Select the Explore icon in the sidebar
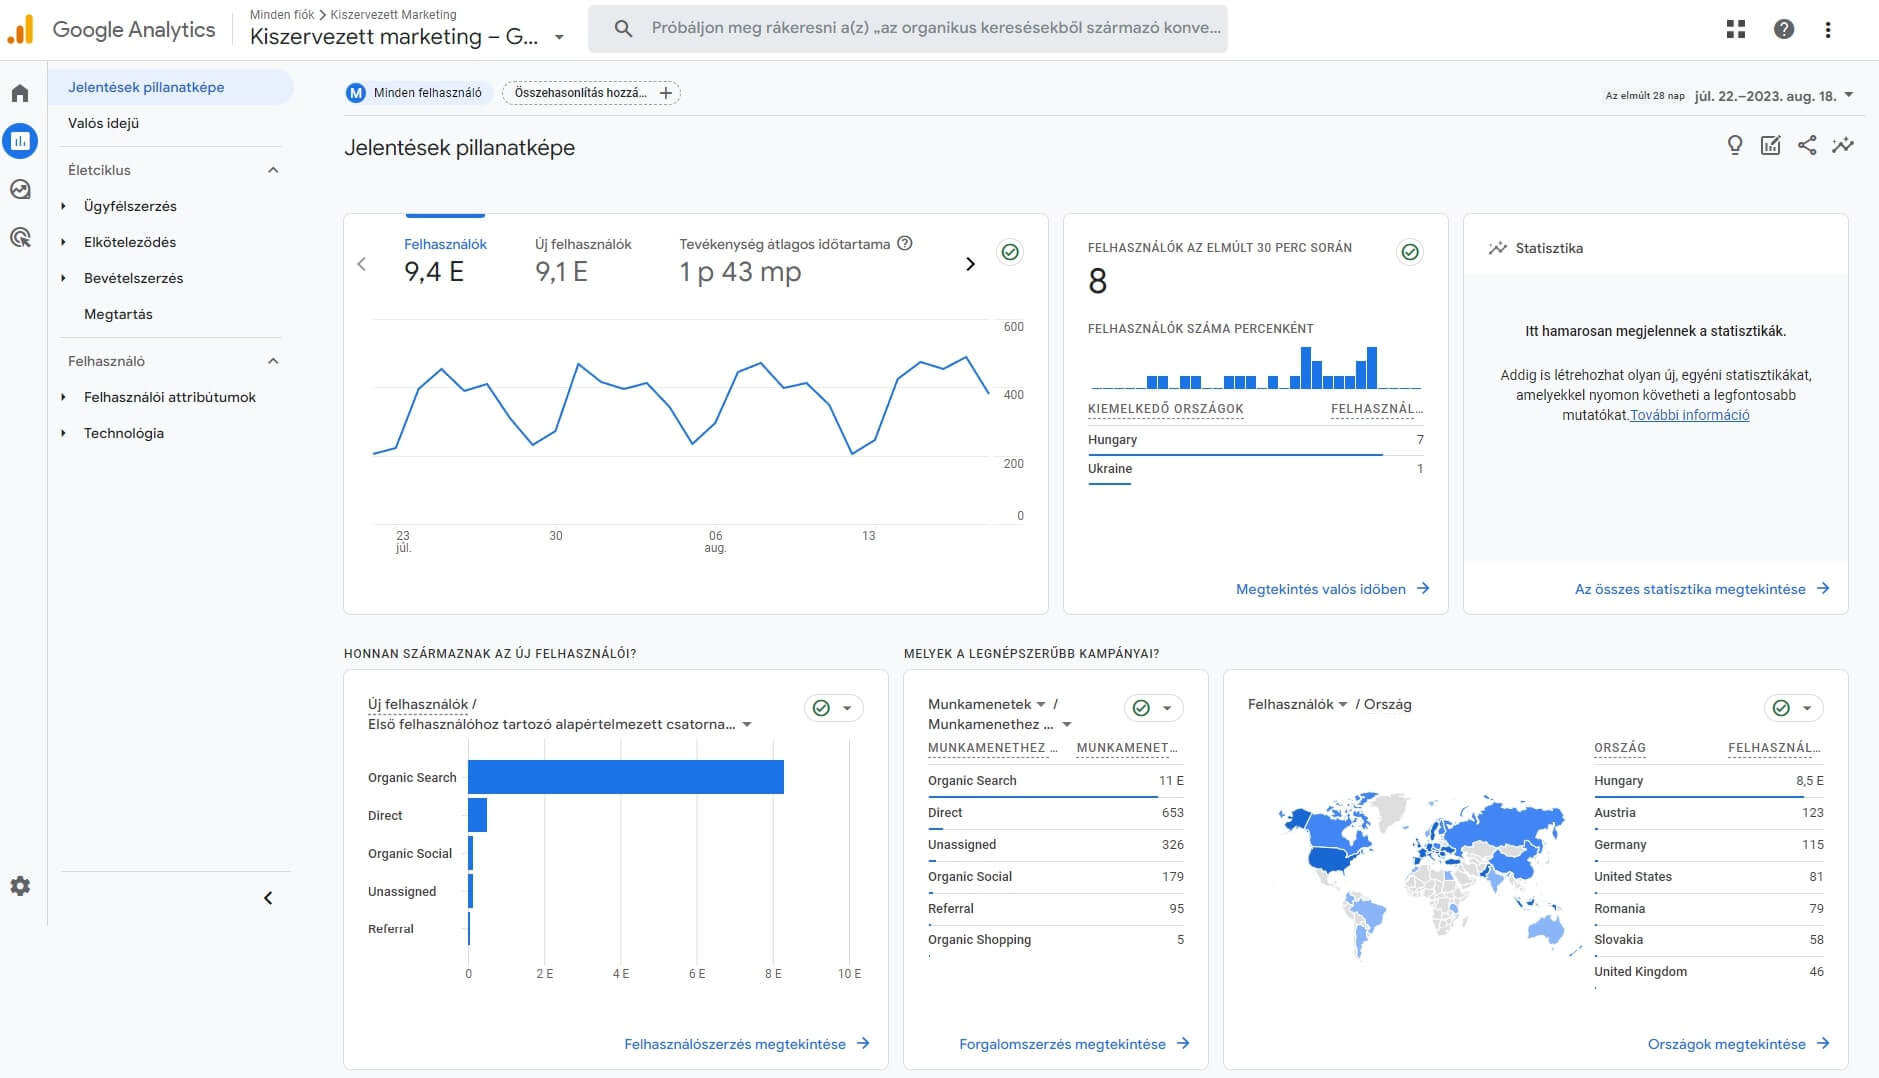 click(19, 189)
